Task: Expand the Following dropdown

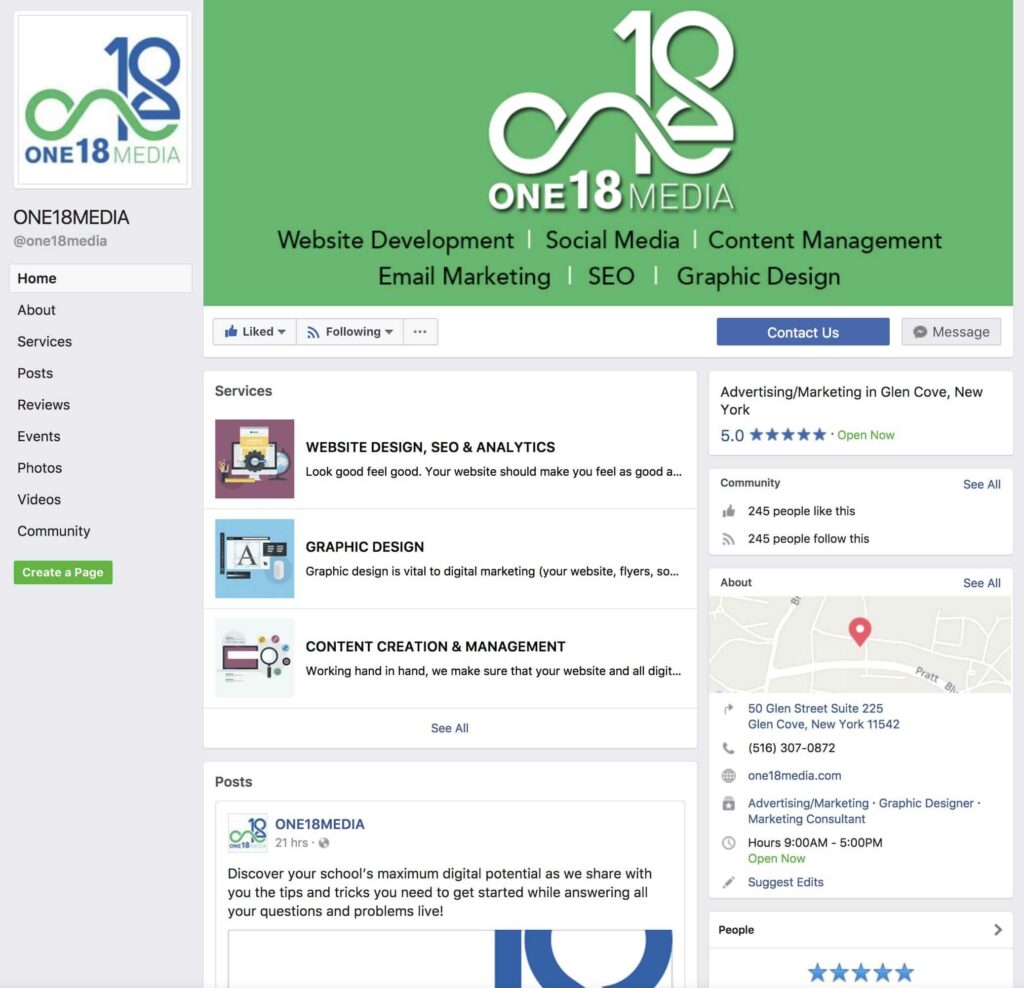Action: [350, 332]
